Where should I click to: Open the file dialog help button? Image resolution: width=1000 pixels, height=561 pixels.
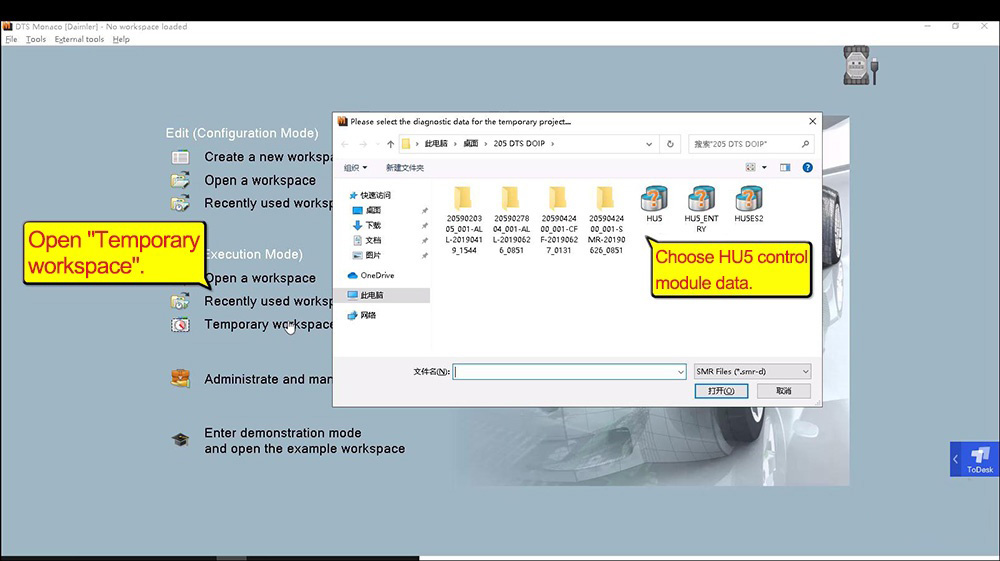807,168
